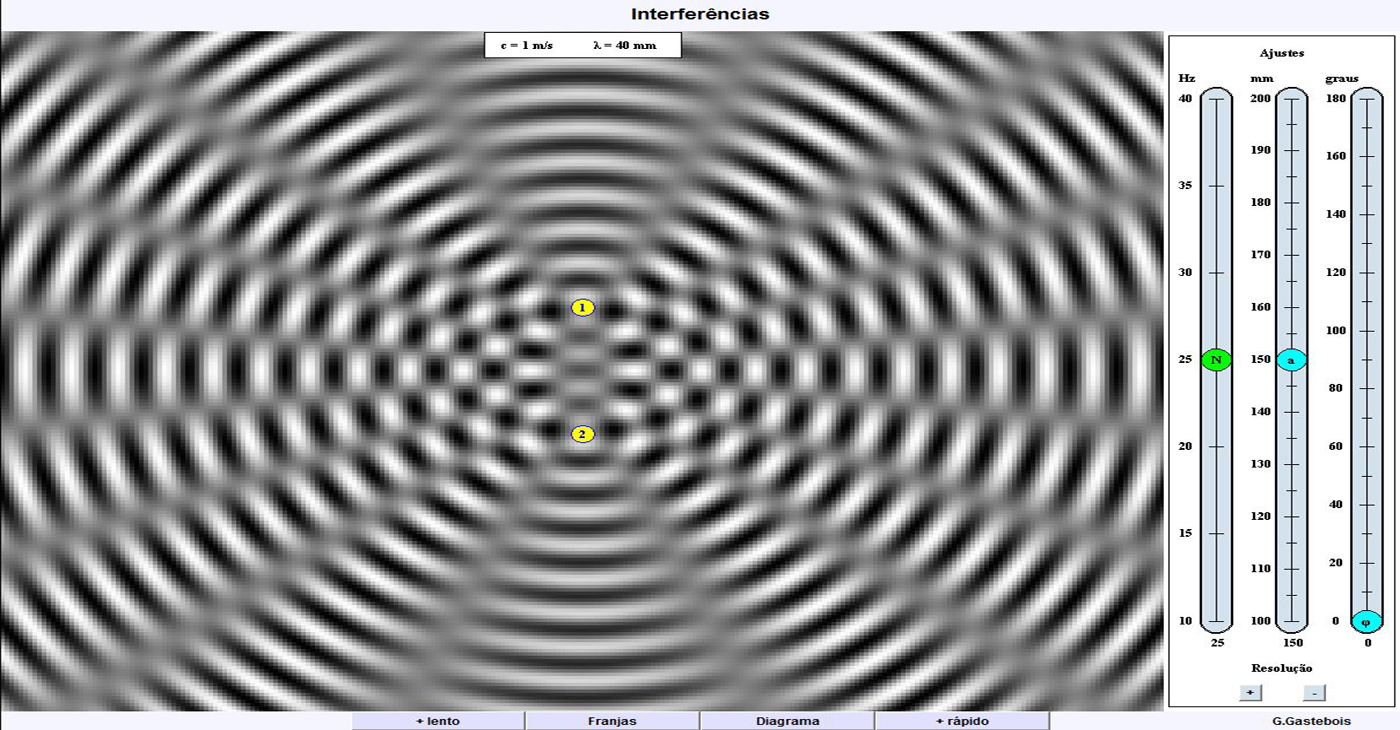Click the c = 1 m/s readout

click(x=526, y=46)
